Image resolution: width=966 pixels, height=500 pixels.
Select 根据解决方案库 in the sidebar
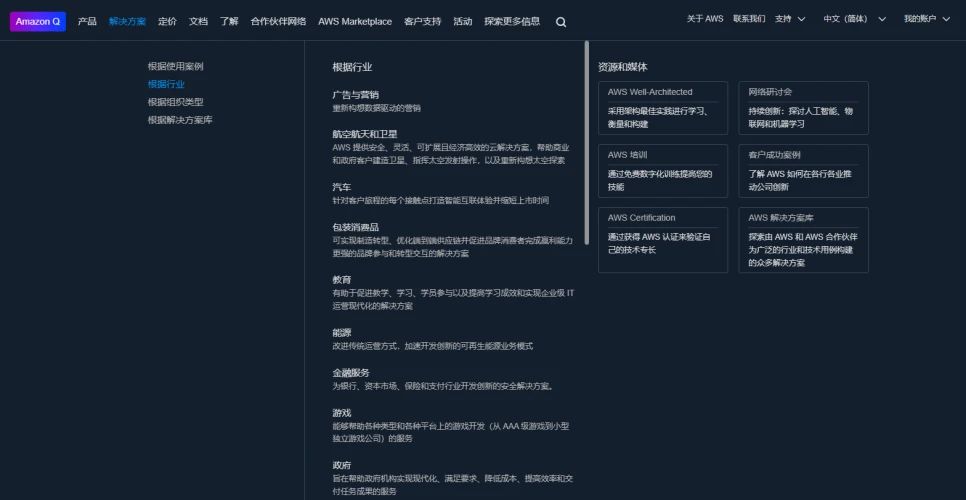[x=180, y=120]
